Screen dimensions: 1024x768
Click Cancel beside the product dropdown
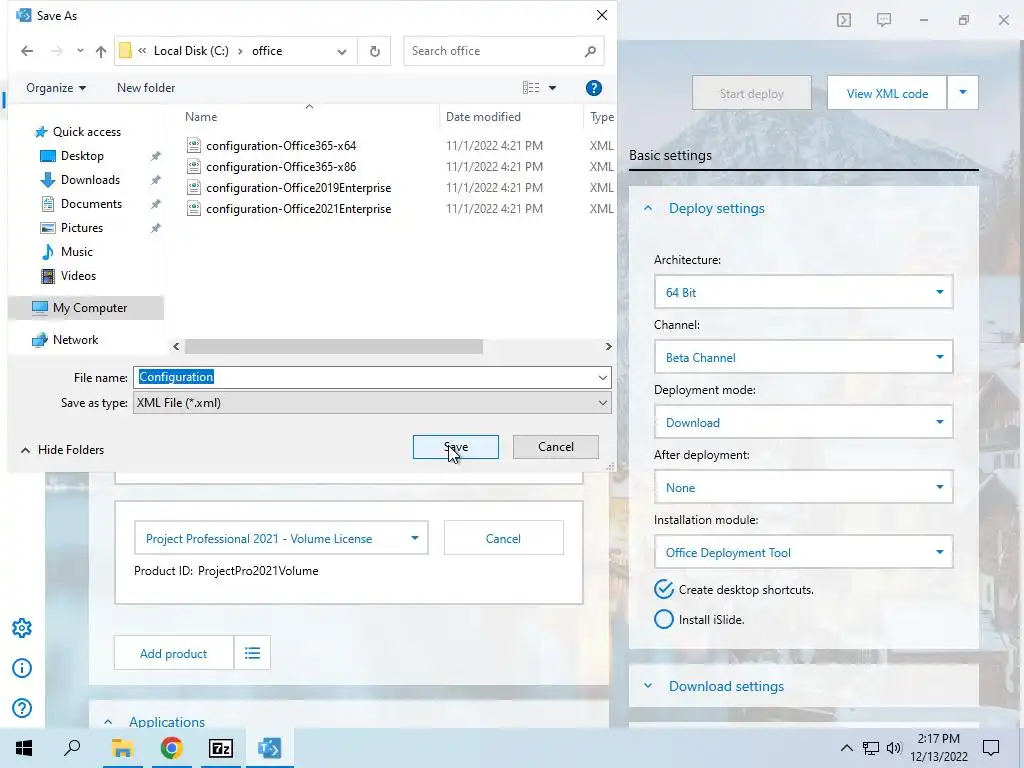pyautogui.click(x=503, y=538)
